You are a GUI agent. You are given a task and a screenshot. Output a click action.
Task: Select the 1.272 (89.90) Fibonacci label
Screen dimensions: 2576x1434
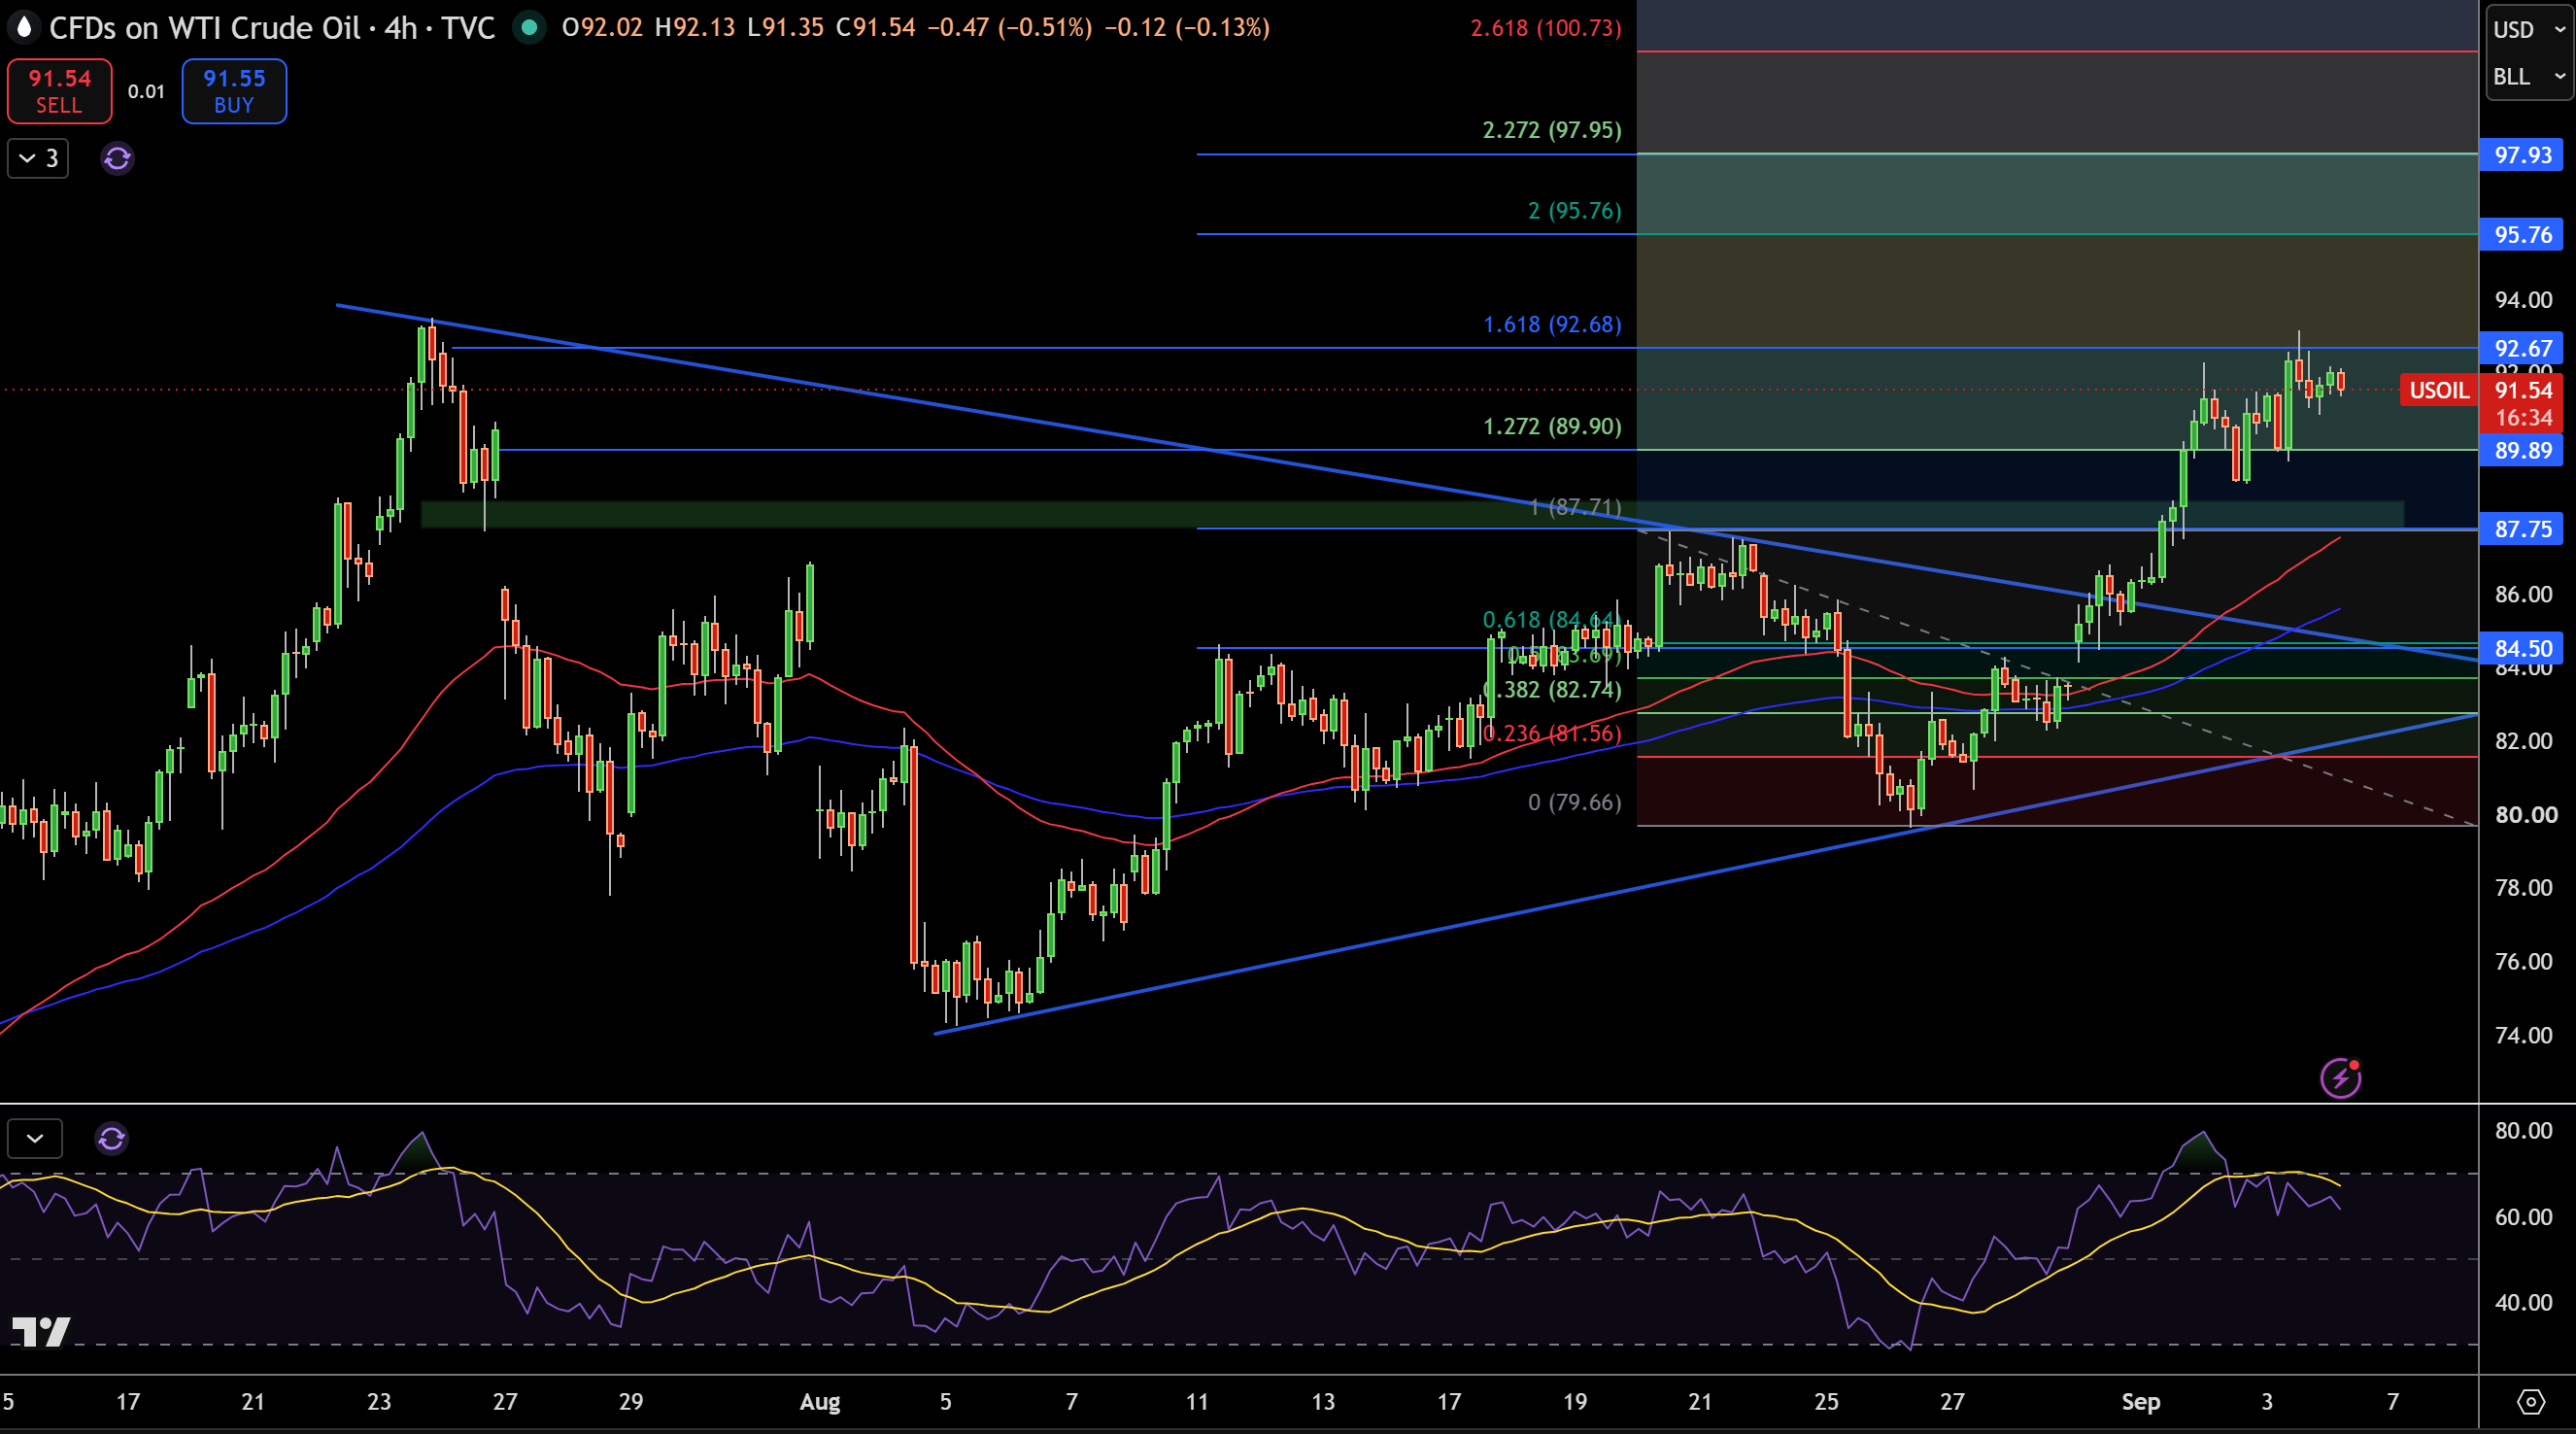pos(1552,426)
